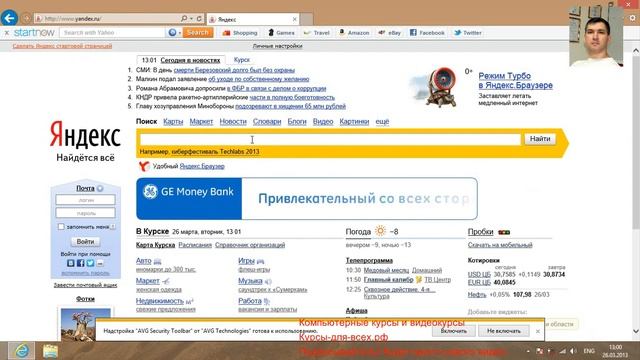Open Маркет service above search bar

(201, 122)
